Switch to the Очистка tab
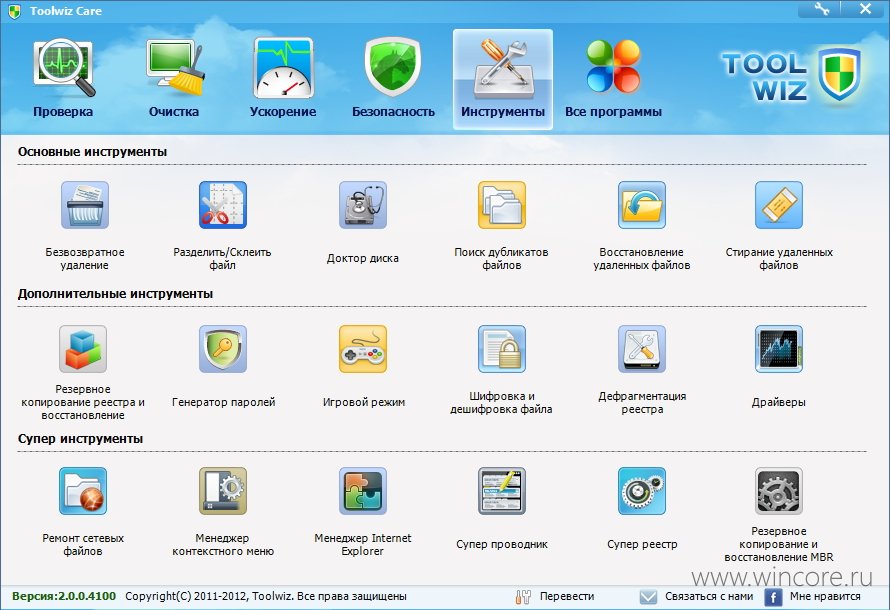Screen dimensions: 890x610 [x=174, y=78]
